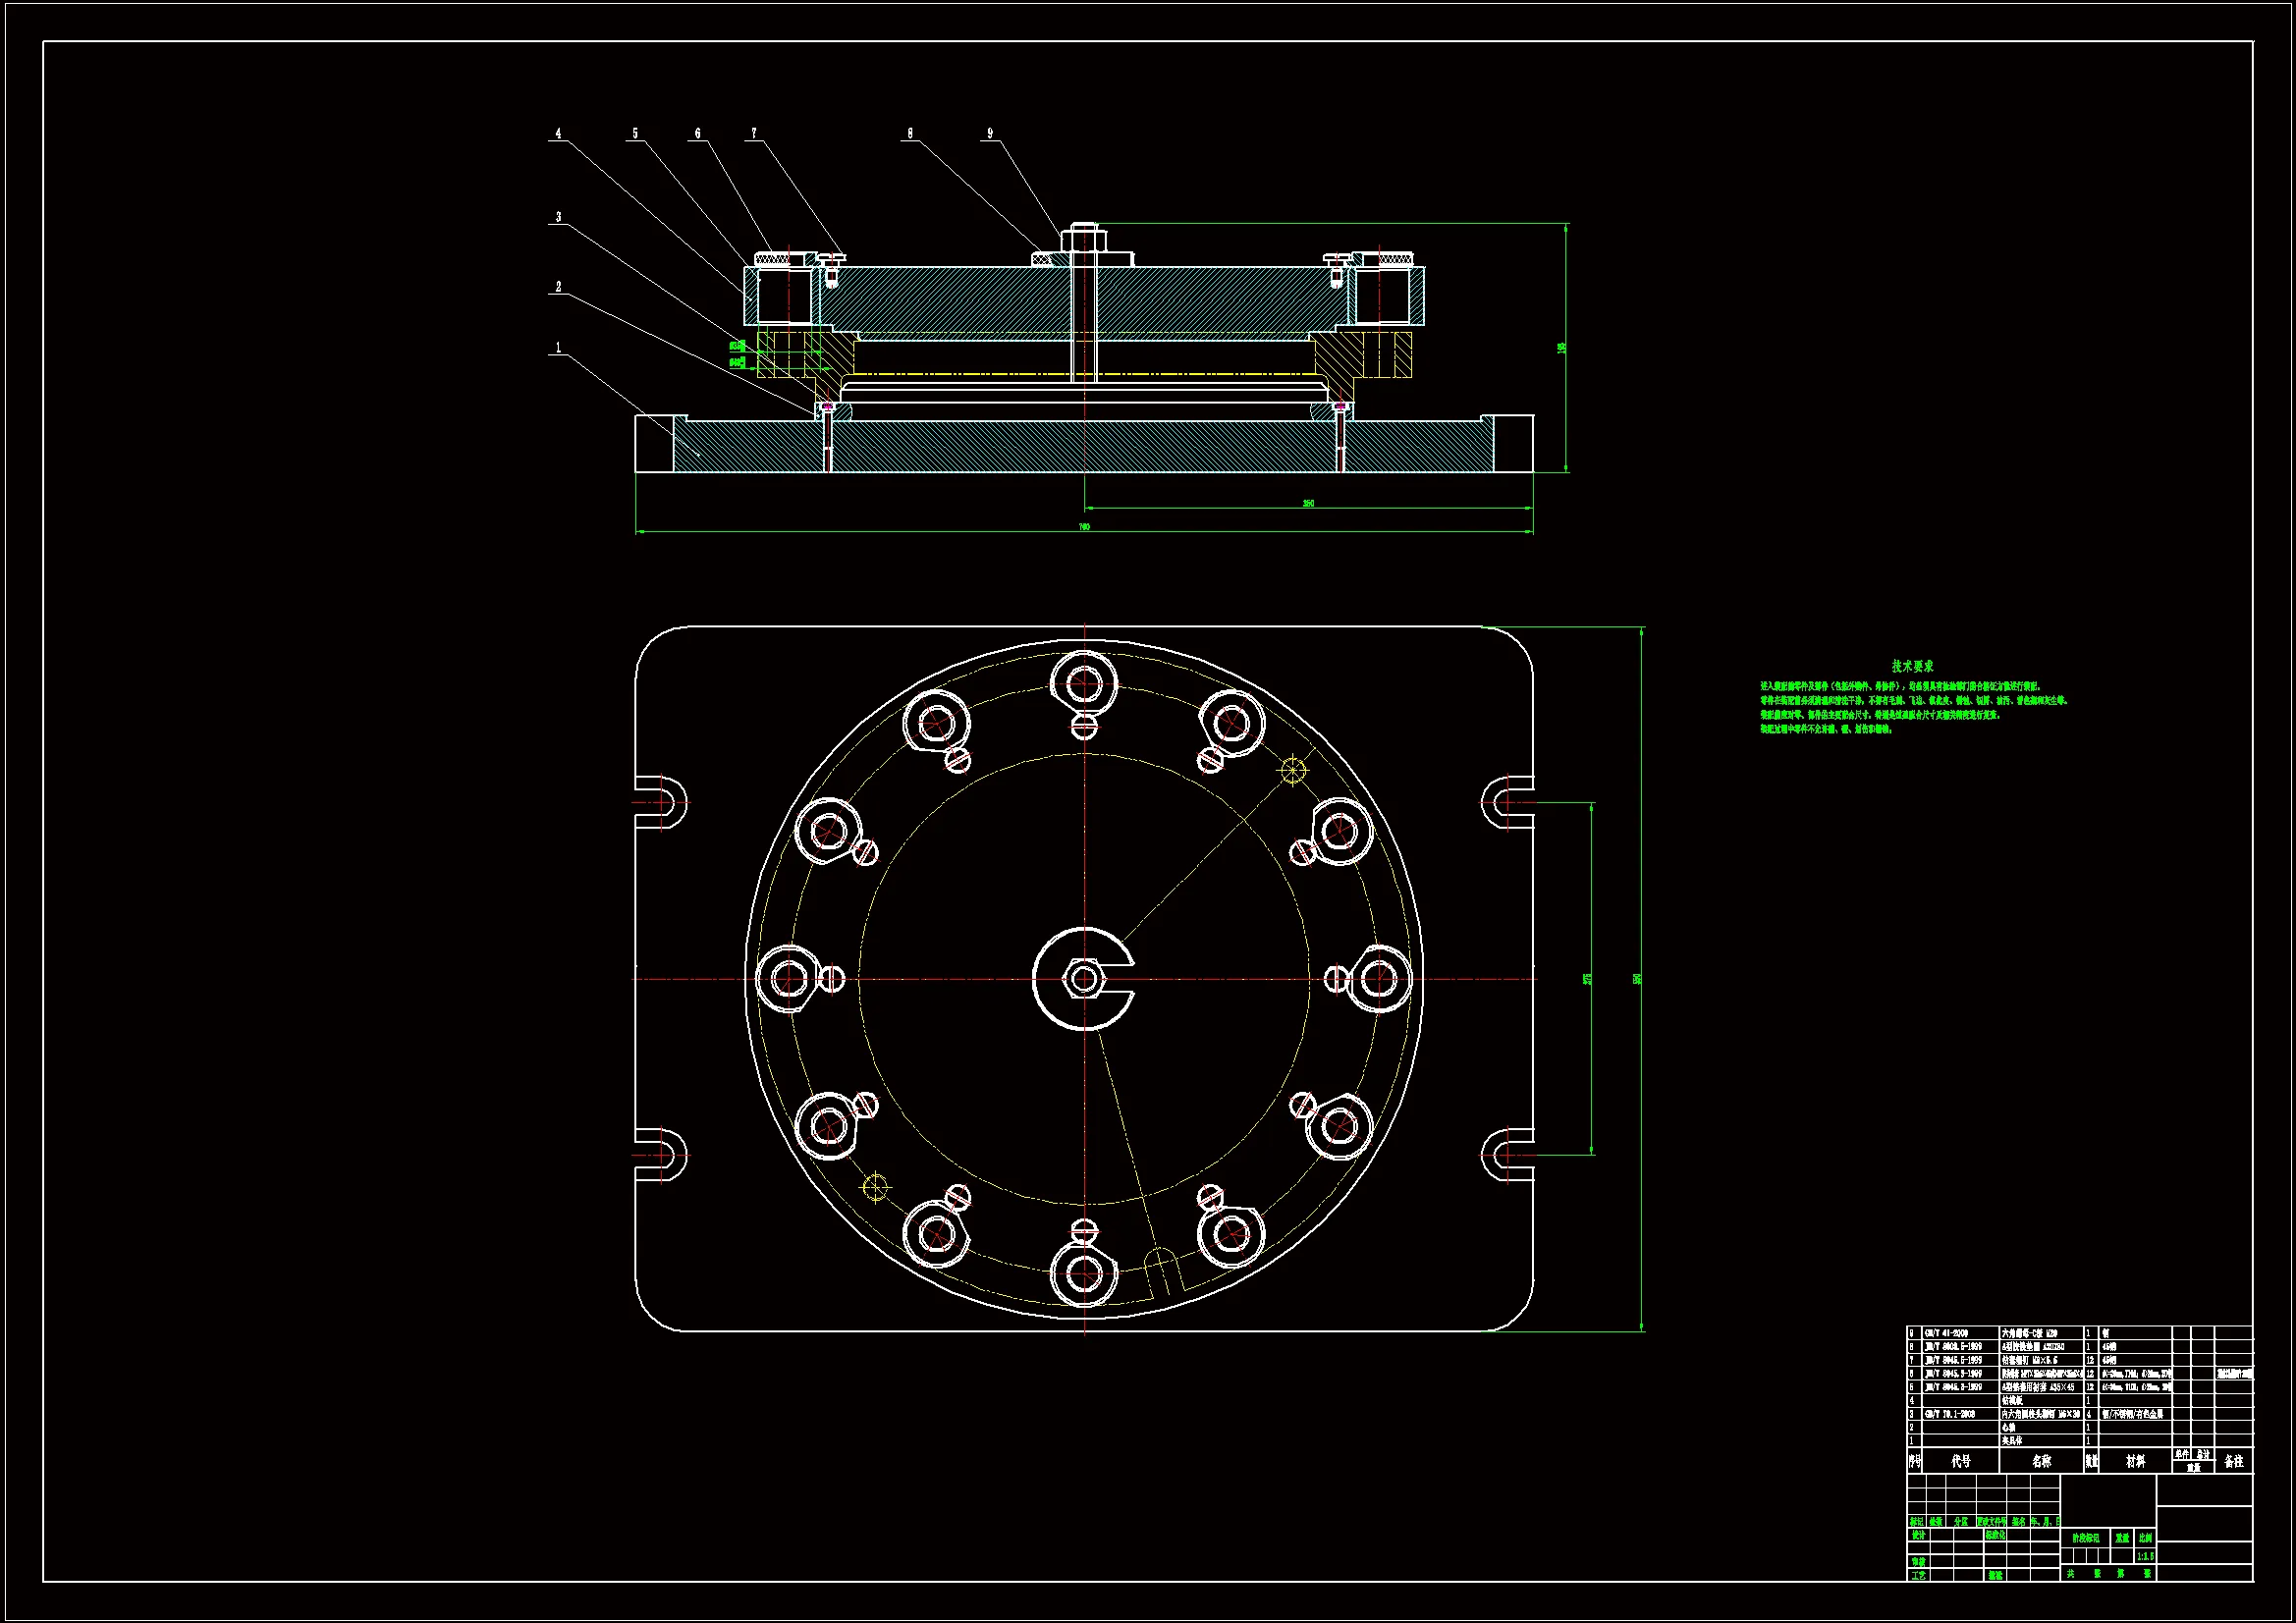The image size is (2296, 1623).
Task: Click the 备注 header cell in parts list
Action: click(x=2234, y=1461)
